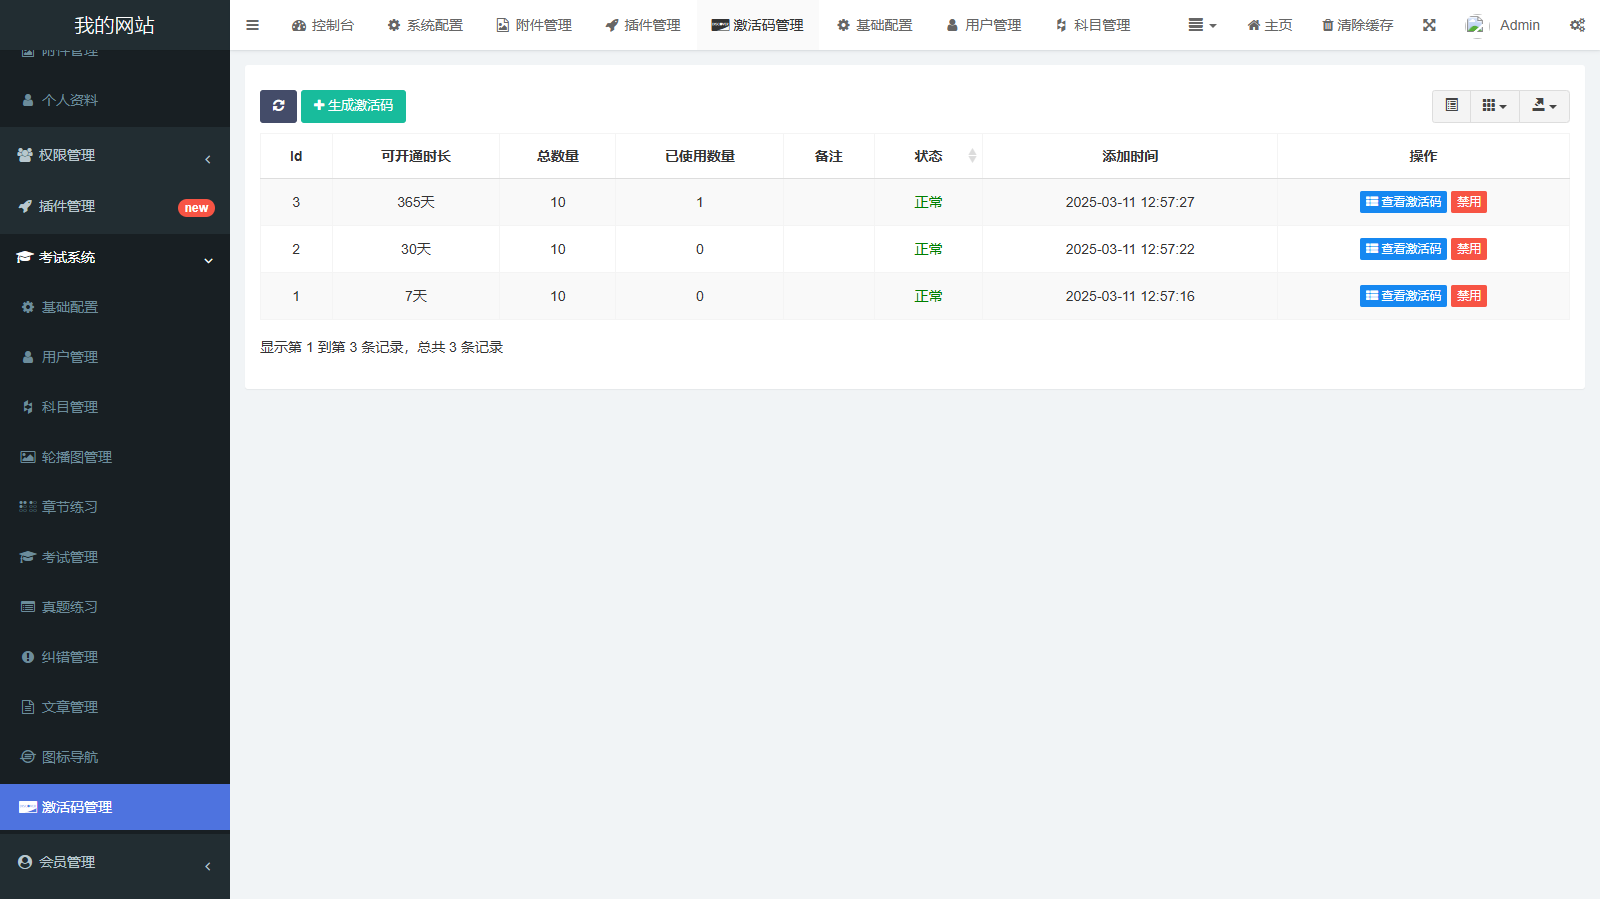Click the 生成激活码 button
The image size is (1600, 899).
tap(353, 106)
